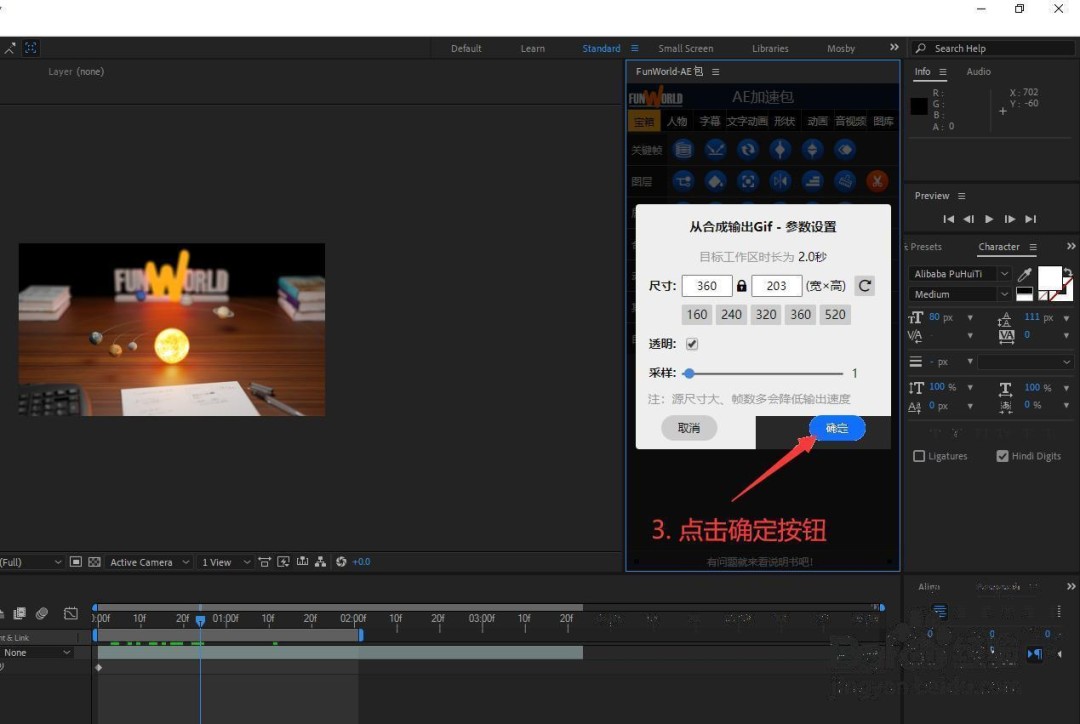The image size is (1080, 724).
Task: Switch to the 人物 tab
Action: click(677, 121)
